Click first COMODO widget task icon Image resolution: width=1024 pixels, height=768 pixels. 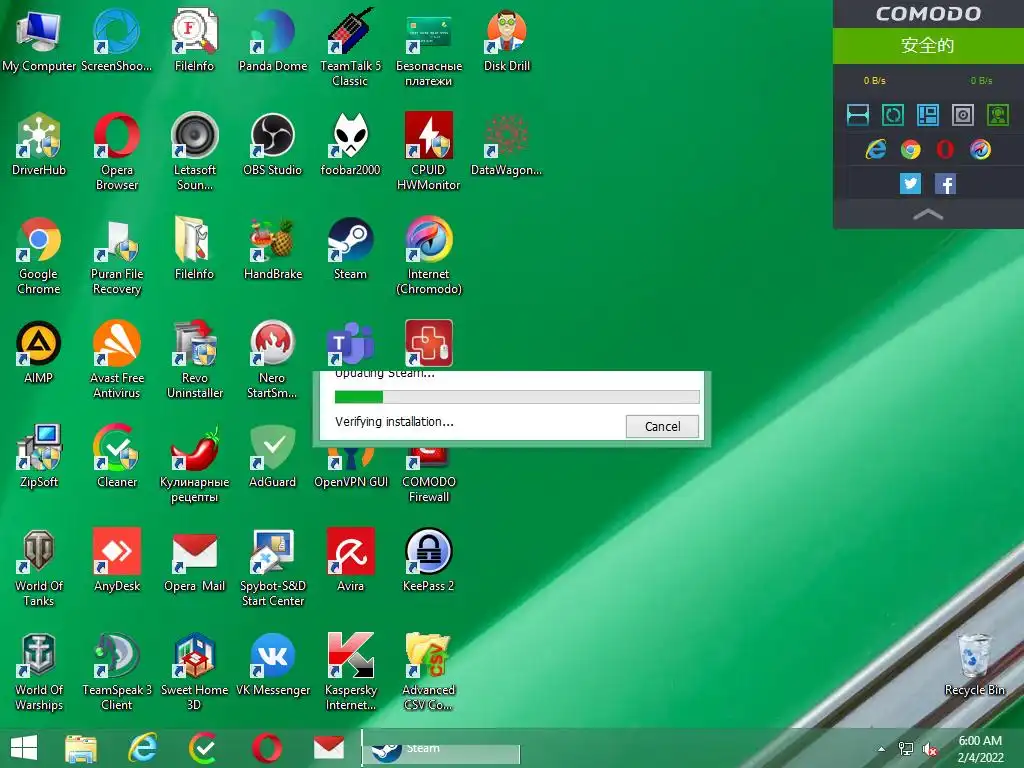[857, 115]
